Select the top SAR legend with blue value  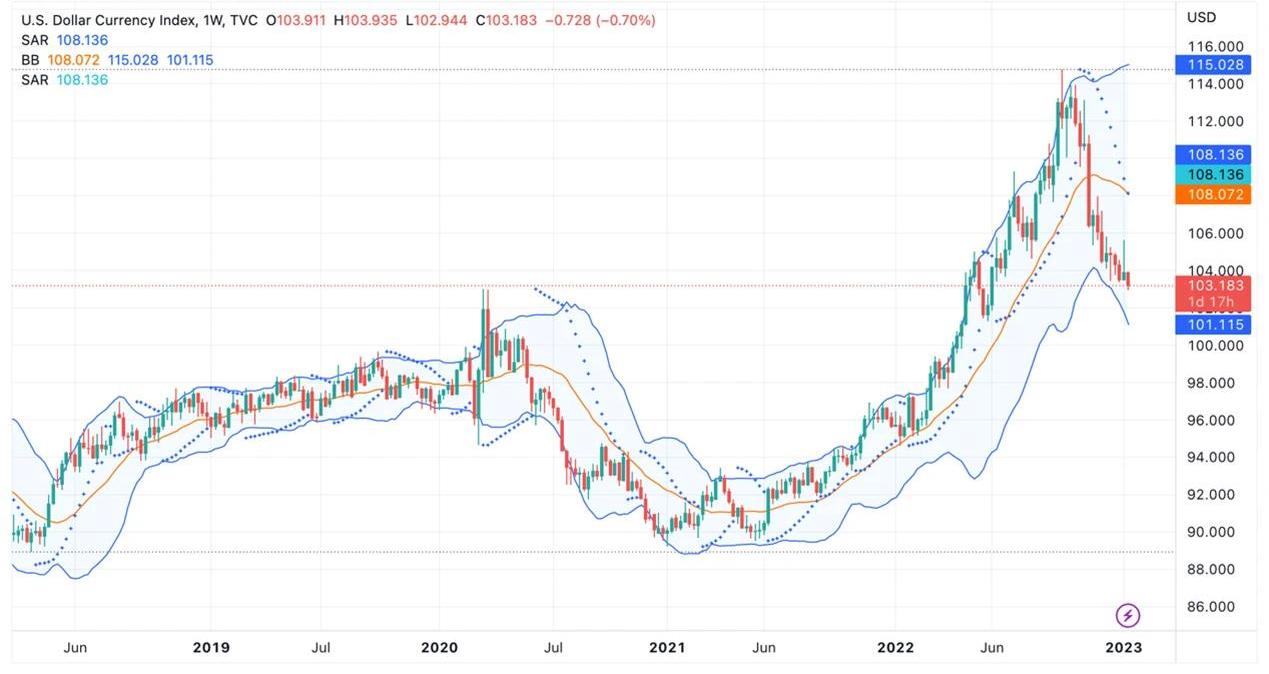64,40
